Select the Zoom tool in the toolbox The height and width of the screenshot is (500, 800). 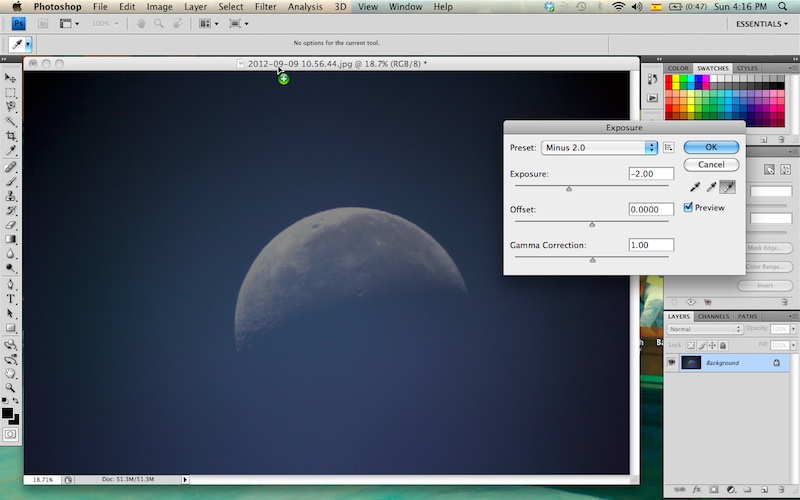tap(11, 387)
